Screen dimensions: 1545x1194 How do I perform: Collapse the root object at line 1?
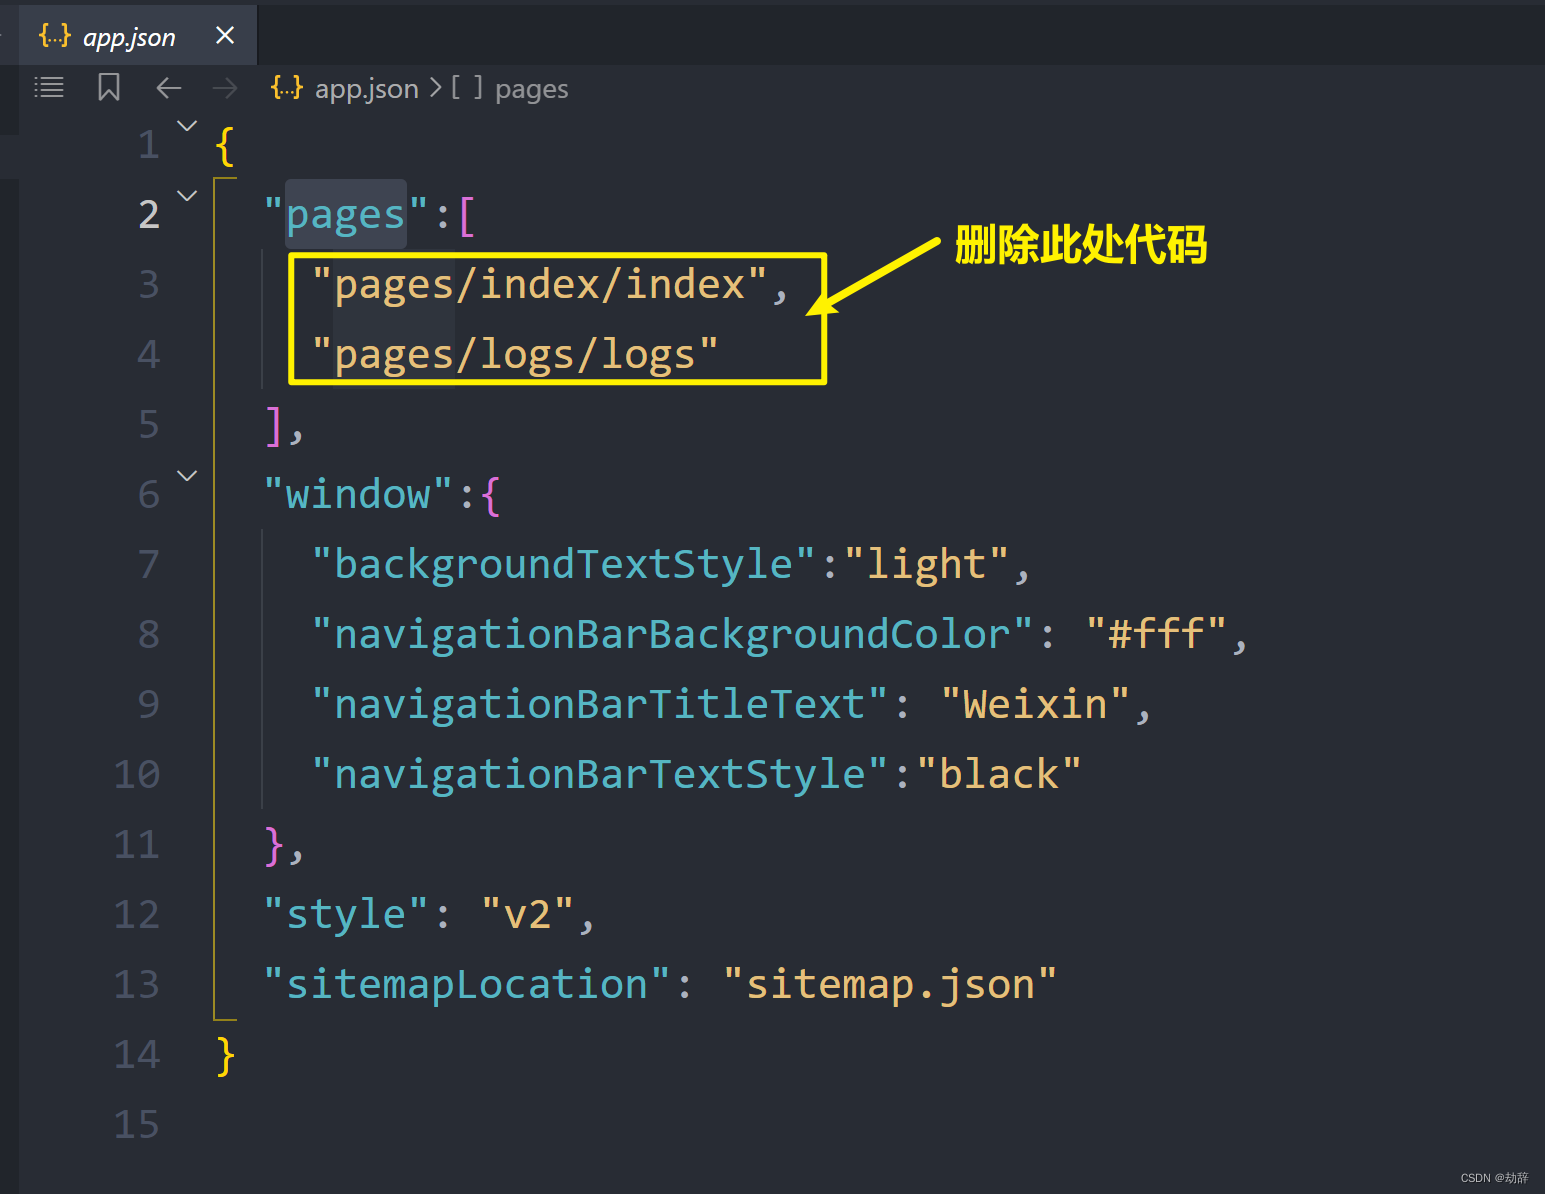[x=187, y=126]
